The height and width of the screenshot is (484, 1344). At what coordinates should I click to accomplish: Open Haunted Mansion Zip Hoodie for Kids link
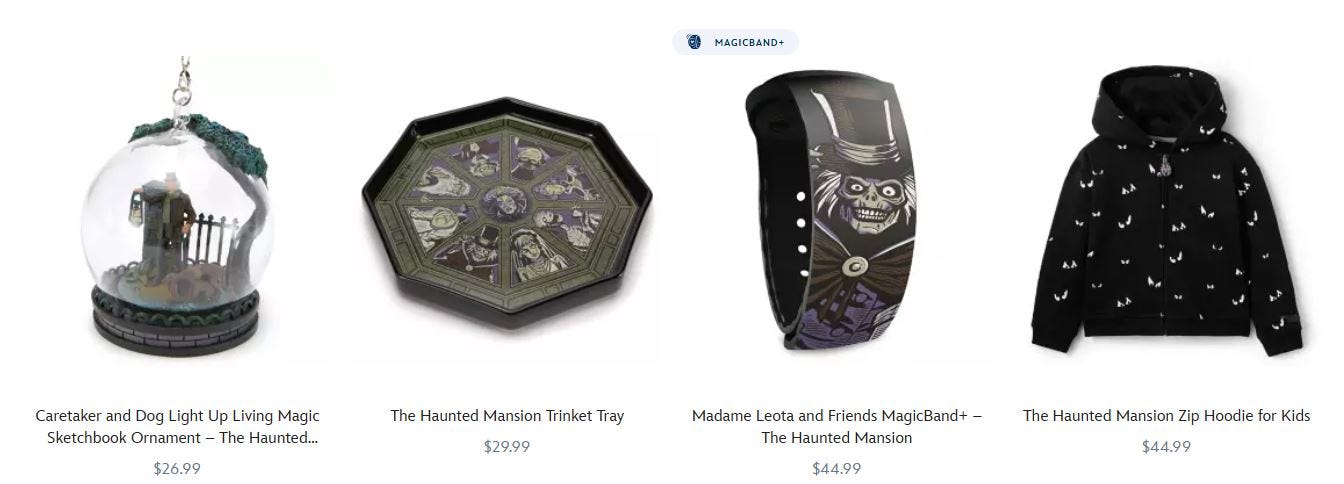click(x=1166, y=415)
